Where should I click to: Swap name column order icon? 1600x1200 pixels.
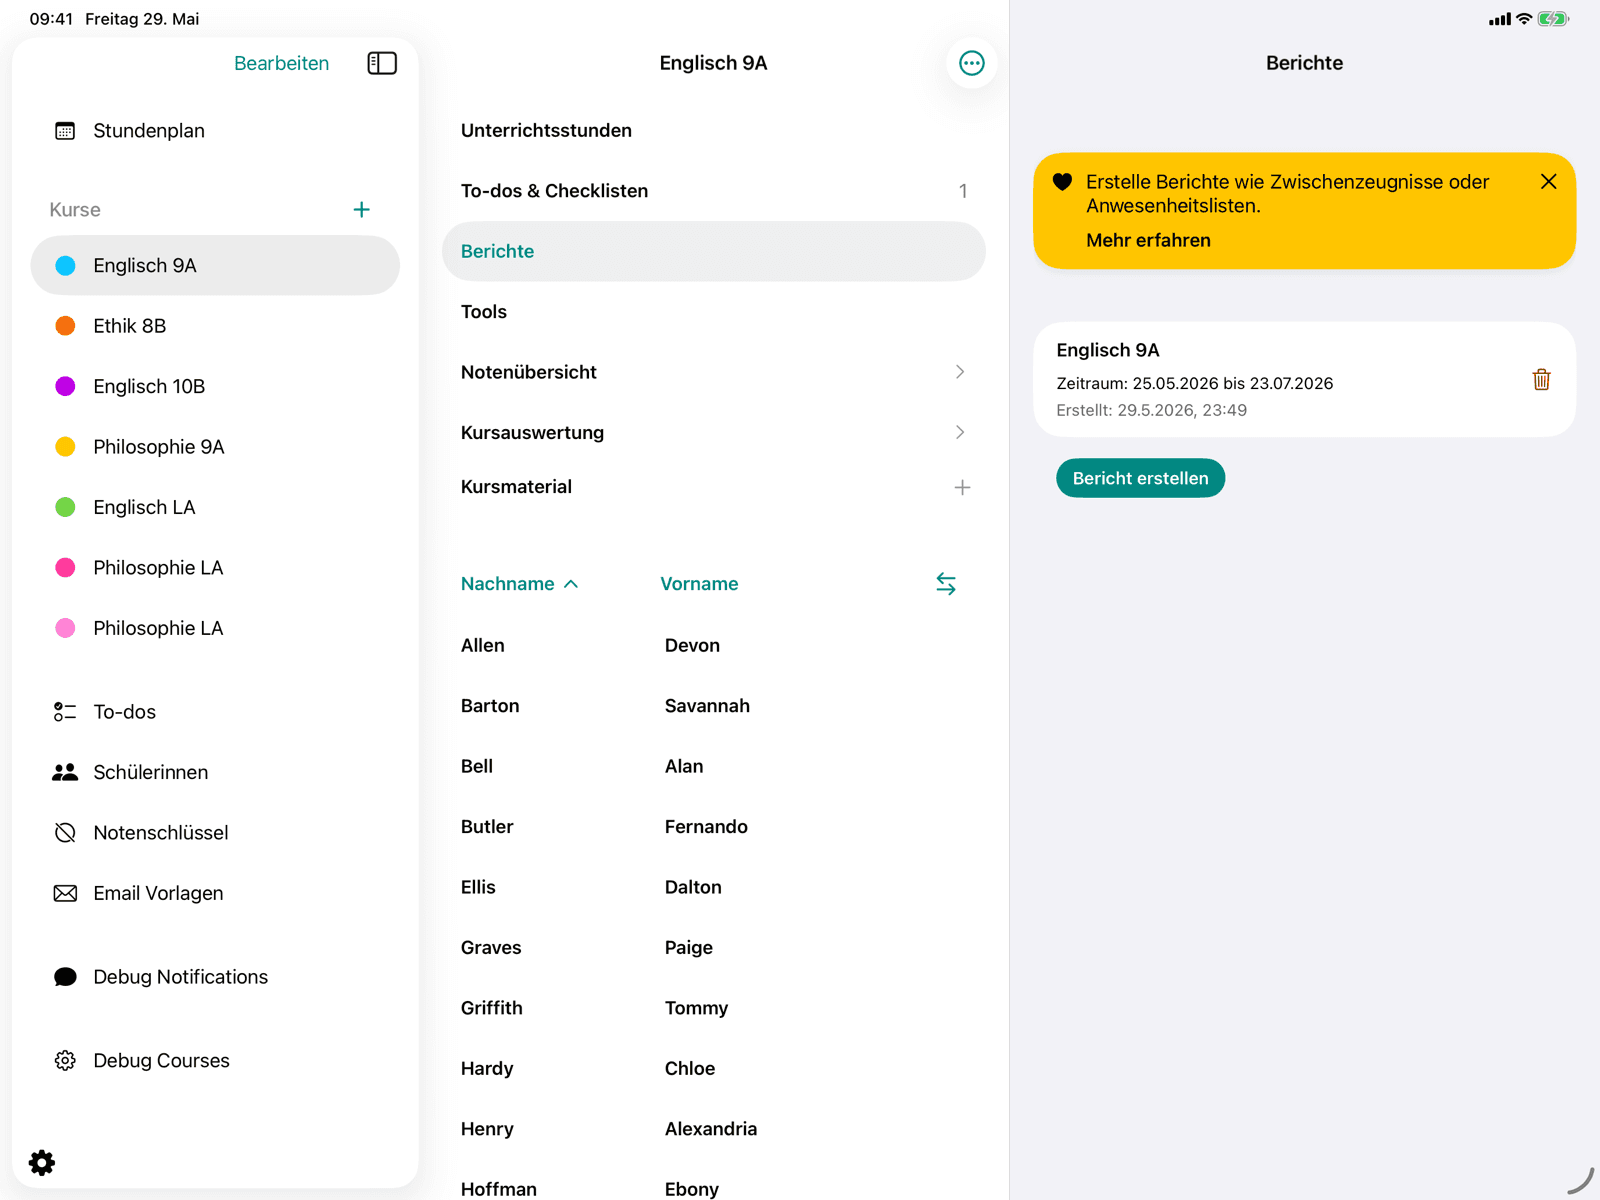click(946, 584)
